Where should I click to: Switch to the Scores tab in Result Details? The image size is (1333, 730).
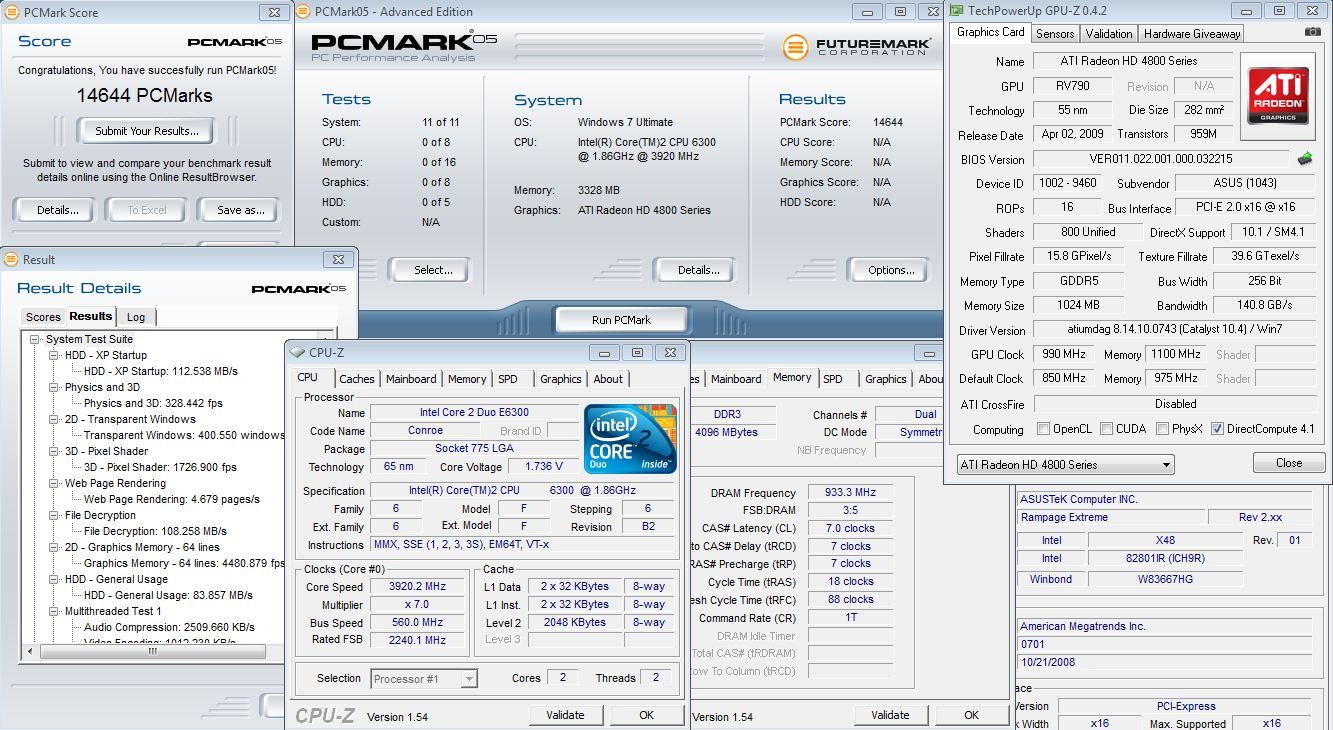pos(43,317)
